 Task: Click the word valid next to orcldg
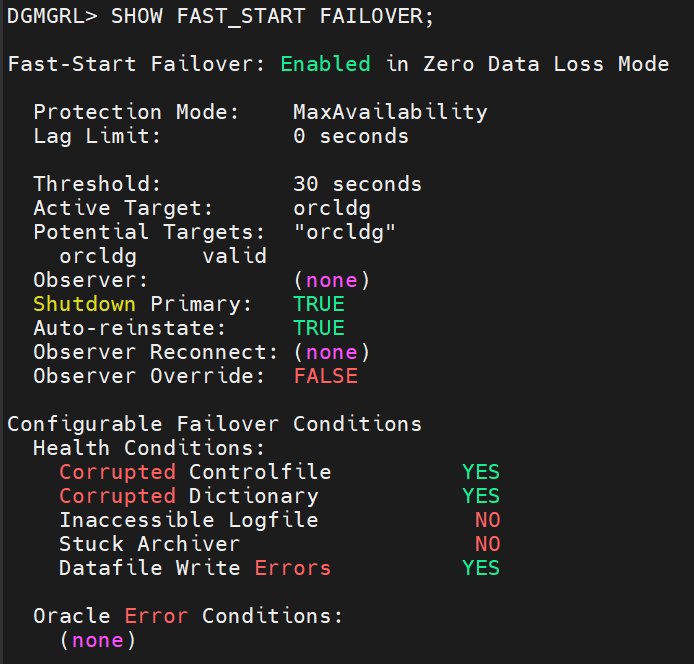point(235,256)
